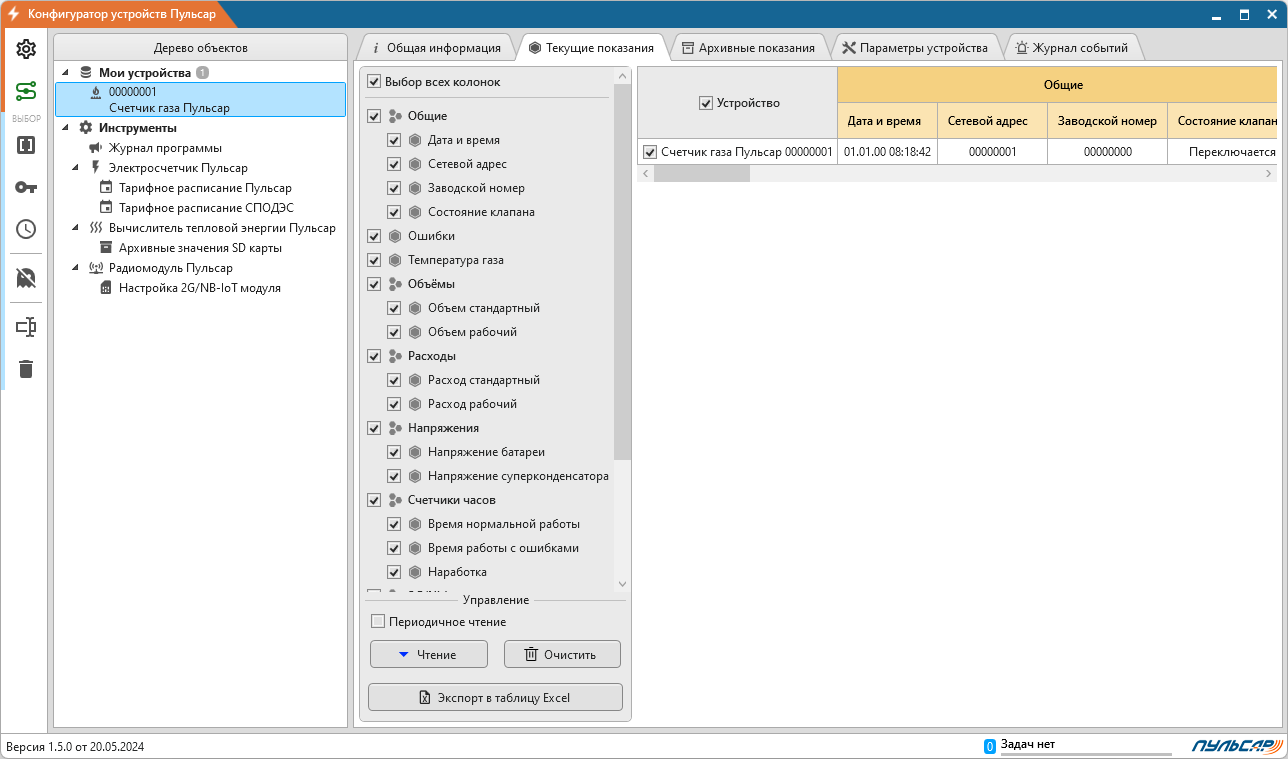Click the database icon beside Мои устройства
The image size is (1288, 759).
(86, 72)
